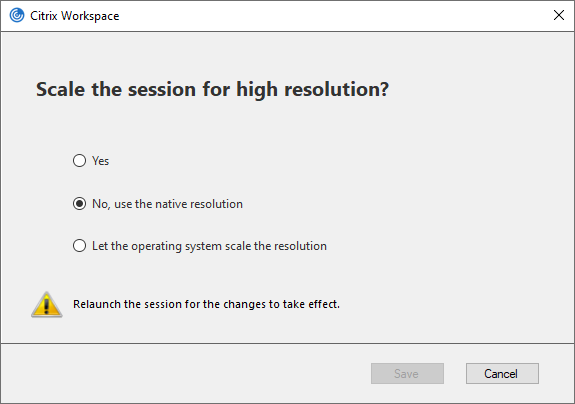Screen dimensions: 575x404
Task: Click empty dialog space right of radio options
Action: pyautogui.click(x=451, y=203)
